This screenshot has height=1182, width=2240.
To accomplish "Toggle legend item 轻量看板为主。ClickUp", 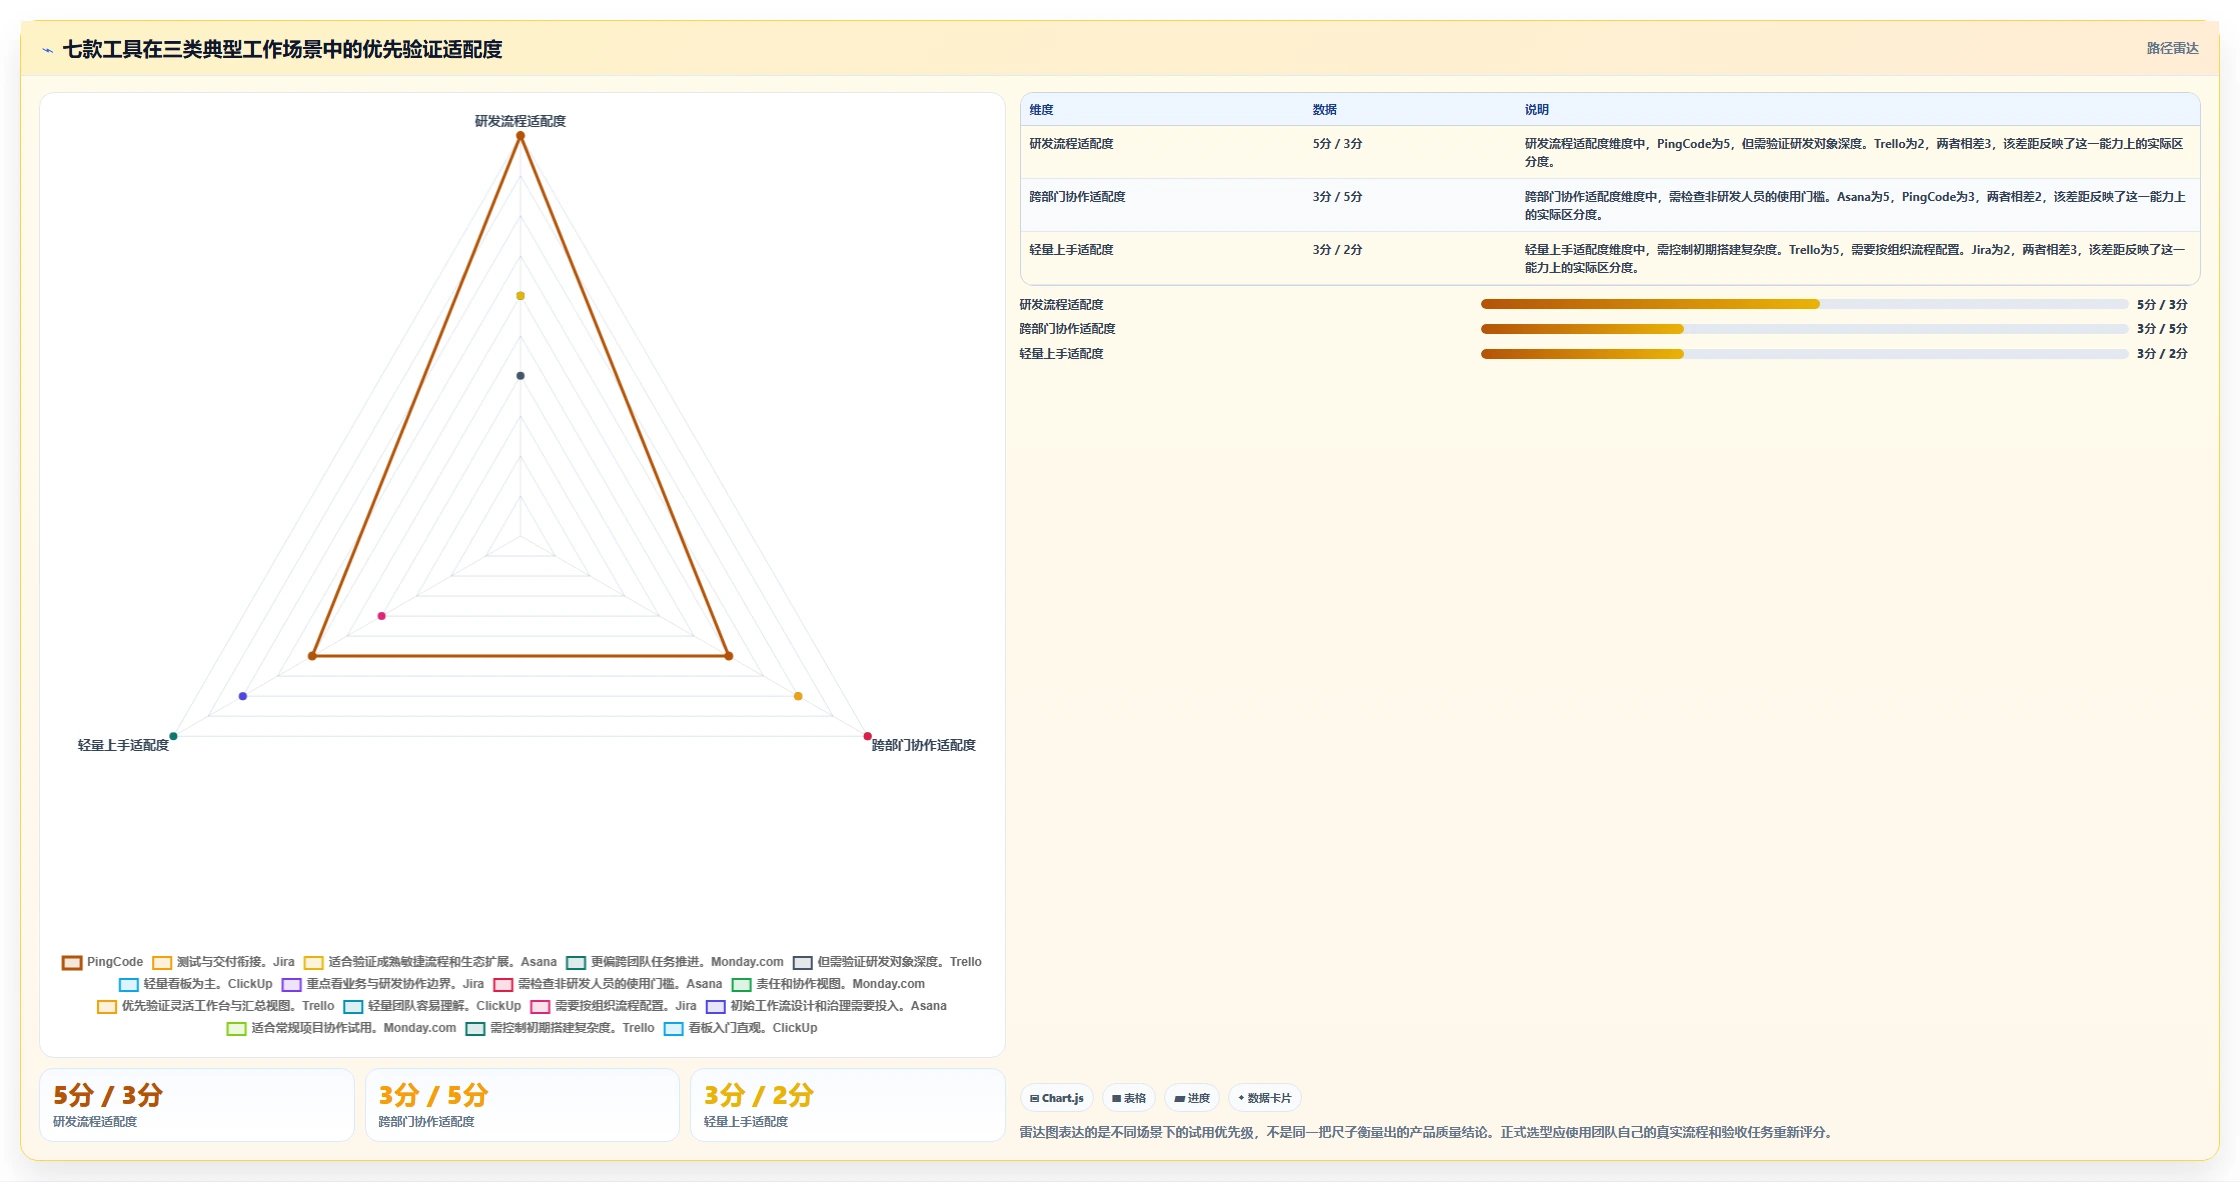I will click(x=195, y=984).
